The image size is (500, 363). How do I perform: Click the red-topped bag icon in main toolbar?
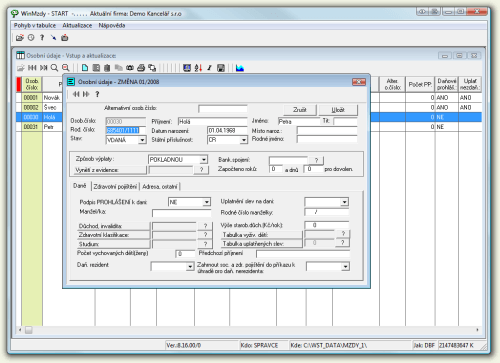[65, 38]
